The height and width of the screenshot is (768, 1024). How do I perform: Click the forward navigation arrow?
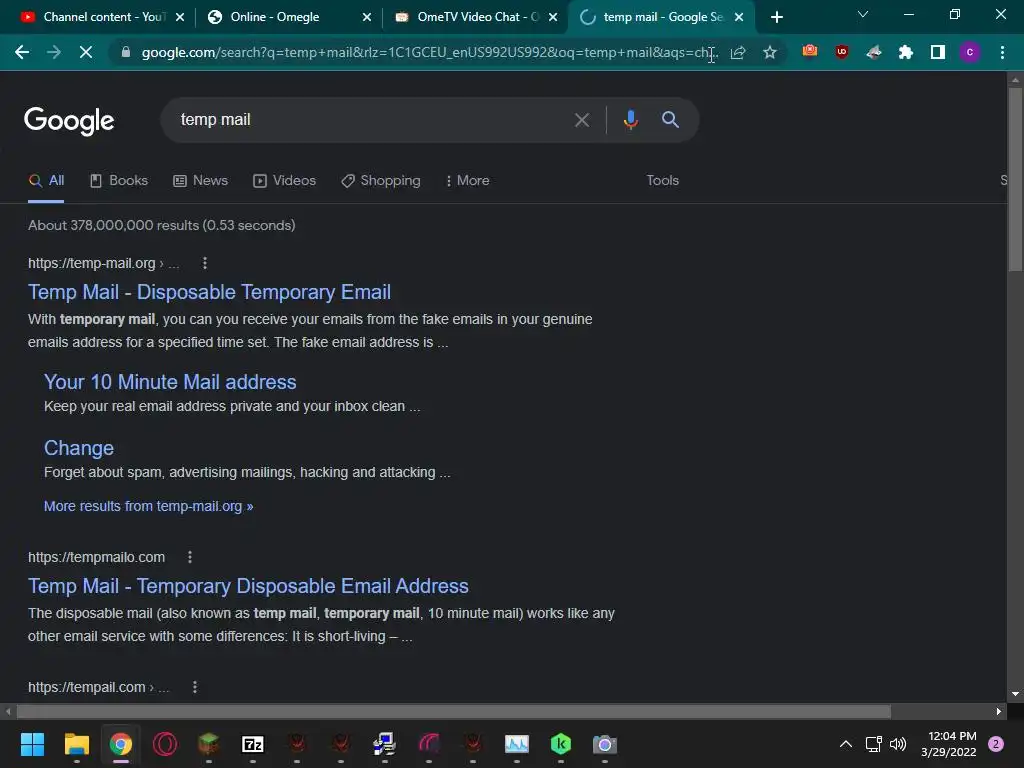(54, 52)
